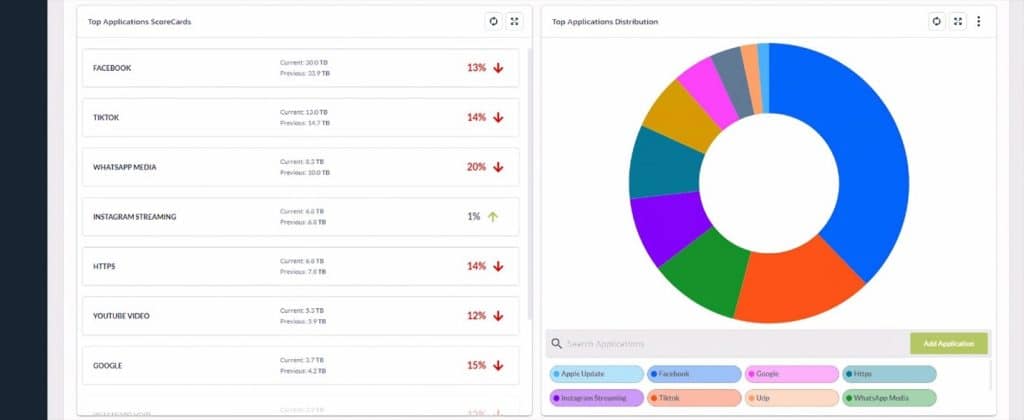The width and height of the screenshot is (1024, 420).
Task: Open the GOOGLE scorecard
Action: tap(300, 366)
